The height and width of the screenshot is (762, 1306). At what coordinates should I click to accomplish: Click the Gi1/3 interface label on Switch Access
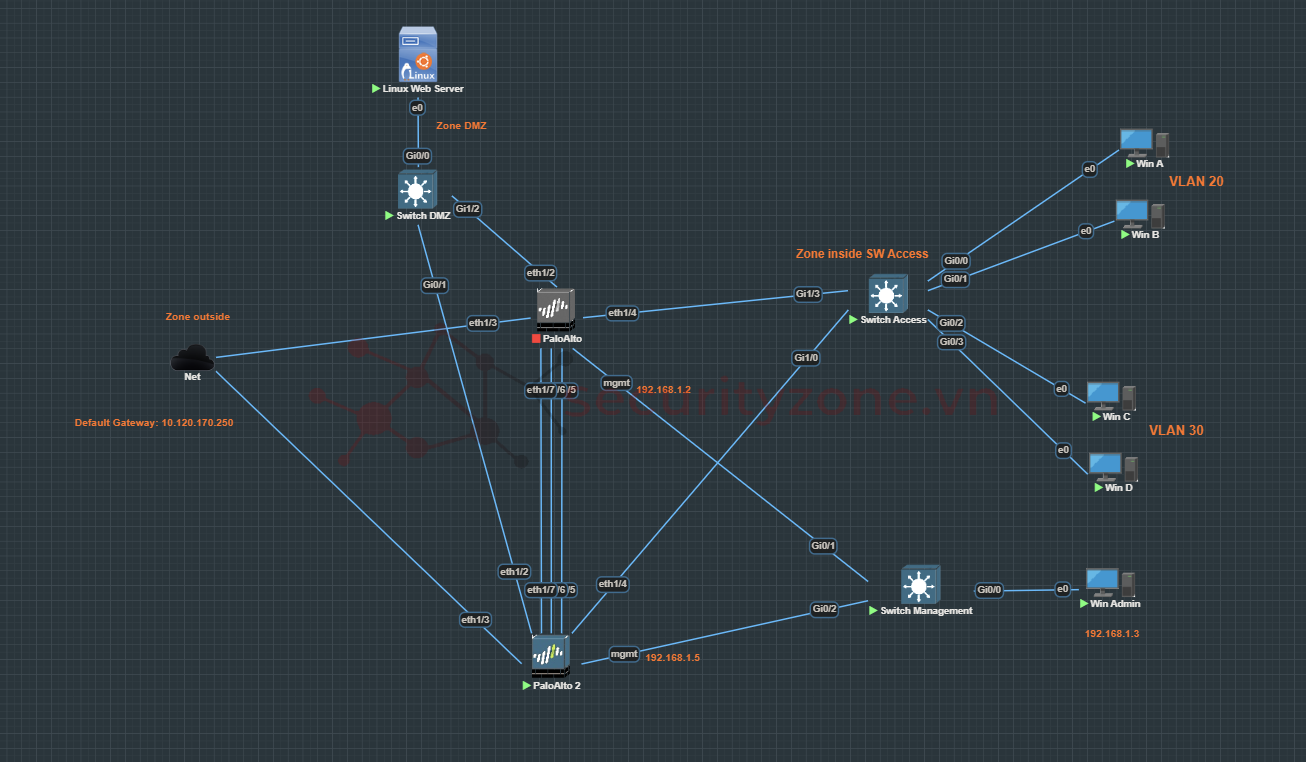807,294
